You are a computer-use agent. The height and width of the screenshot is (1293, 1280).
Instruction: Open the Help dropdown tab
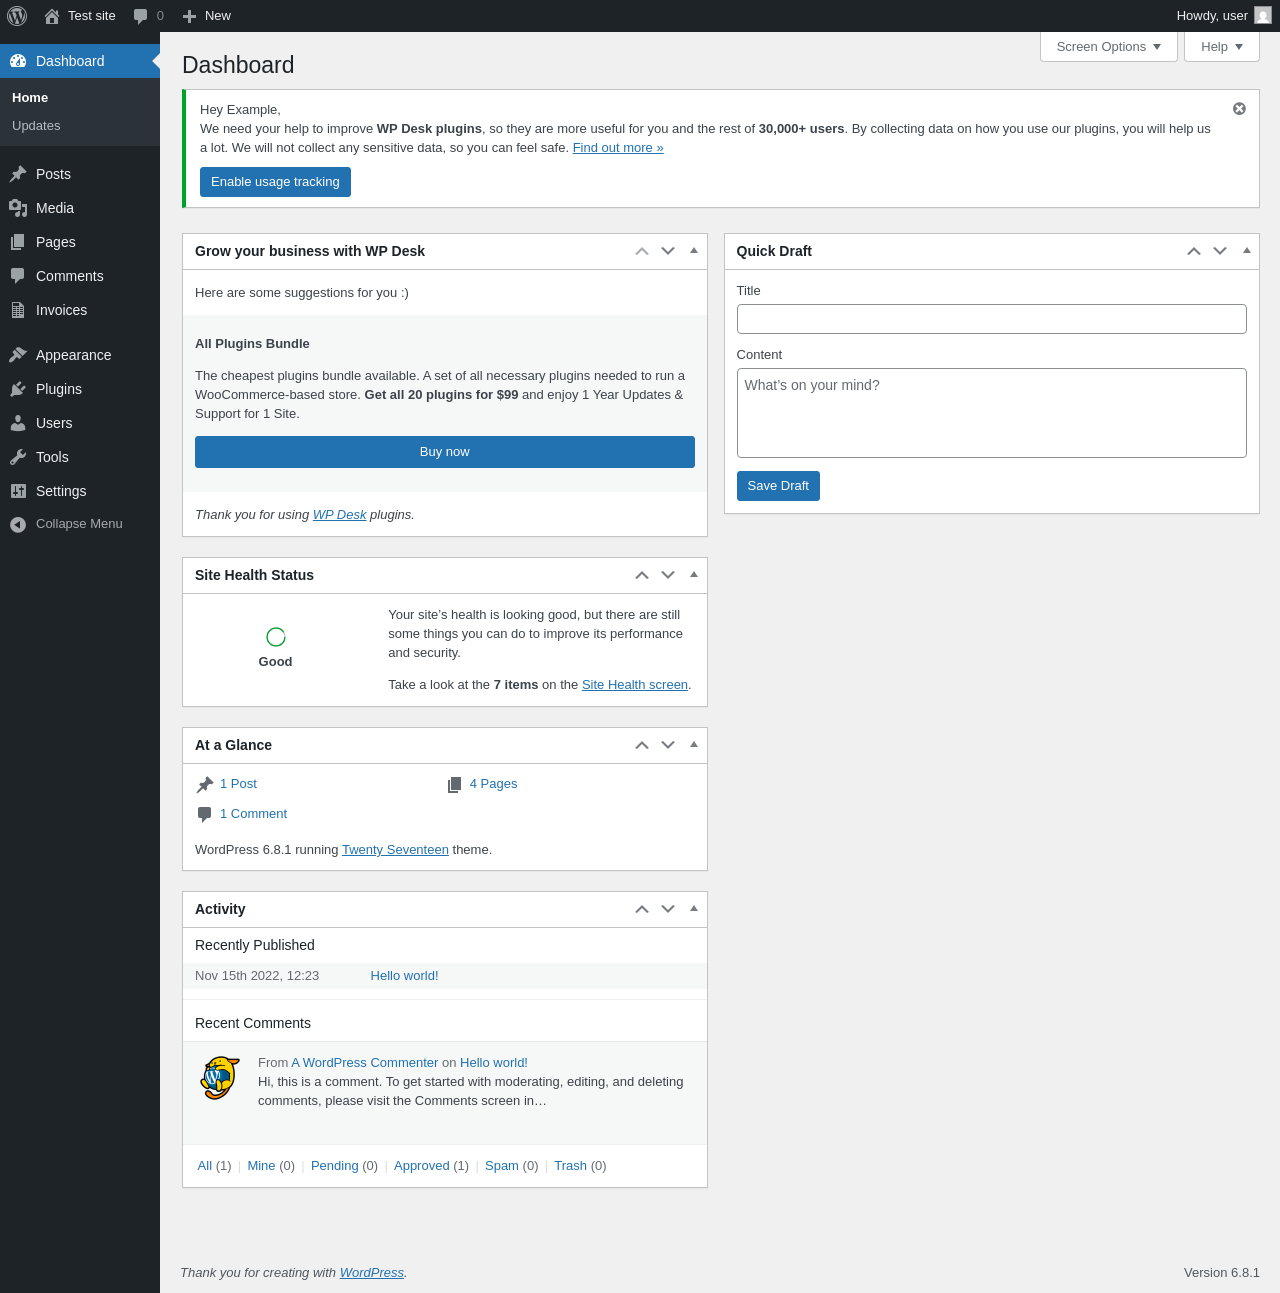[1222, 47]
